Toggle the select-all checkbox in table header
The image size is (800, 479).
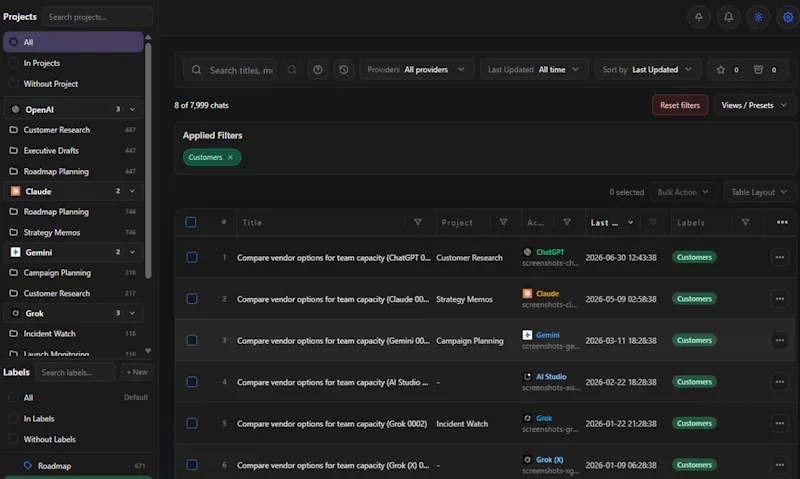tap(191, 222)
